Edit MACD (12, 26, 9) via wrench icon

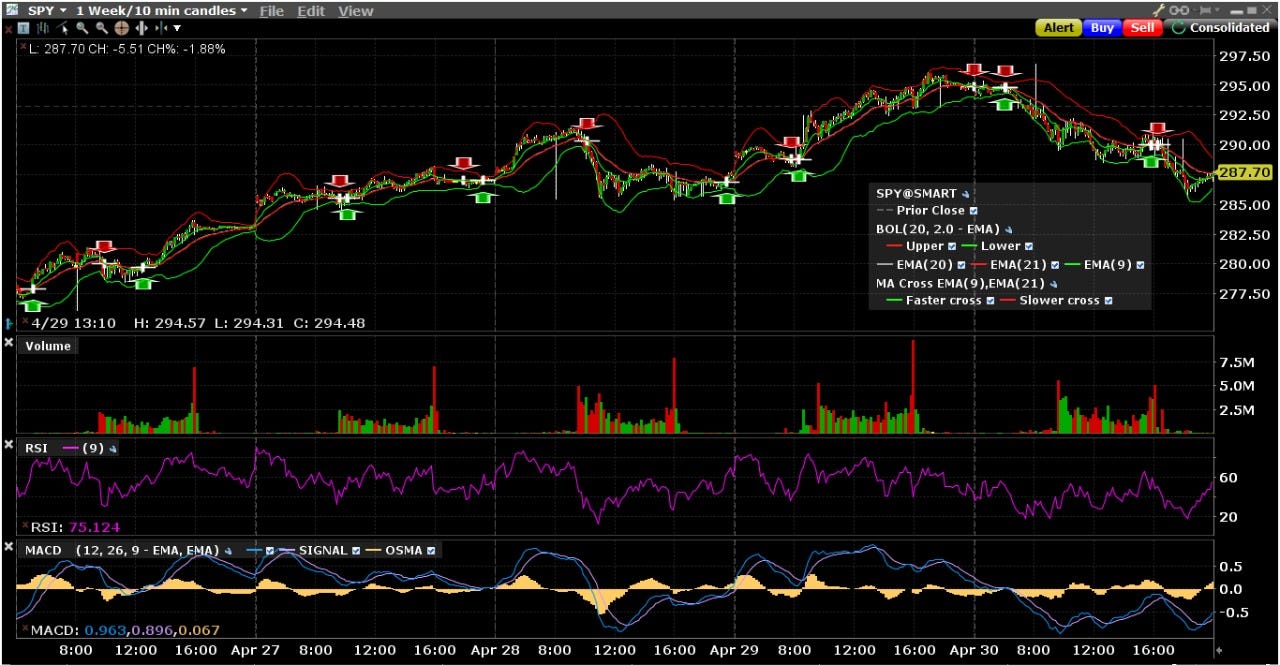click(x=228, y=551)
